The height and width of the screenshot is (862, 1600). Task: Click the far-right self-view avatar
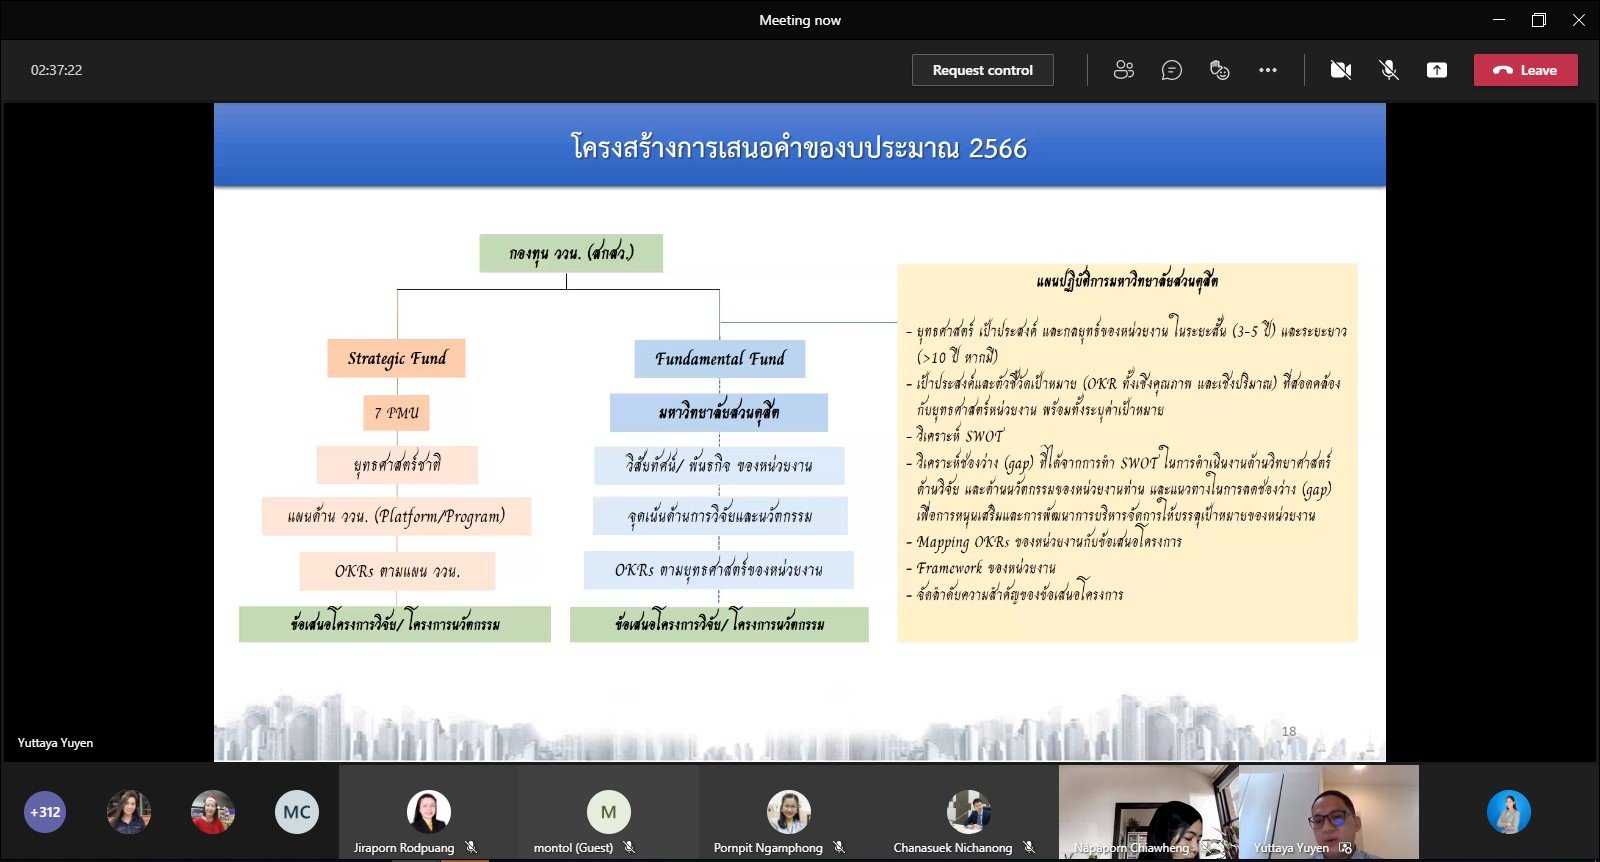point(1508,812)
